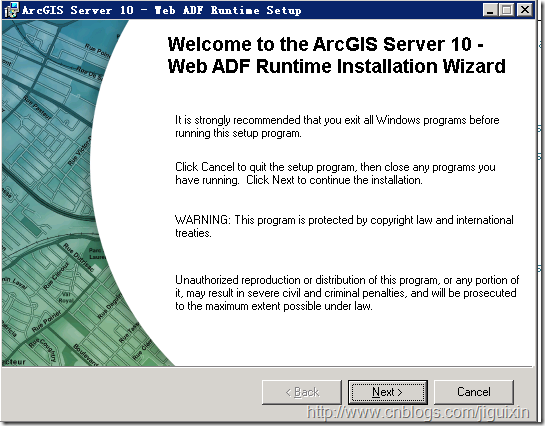
Task: Click the 'It is strongly recommended' paragraph
Action: click(337, 126)
